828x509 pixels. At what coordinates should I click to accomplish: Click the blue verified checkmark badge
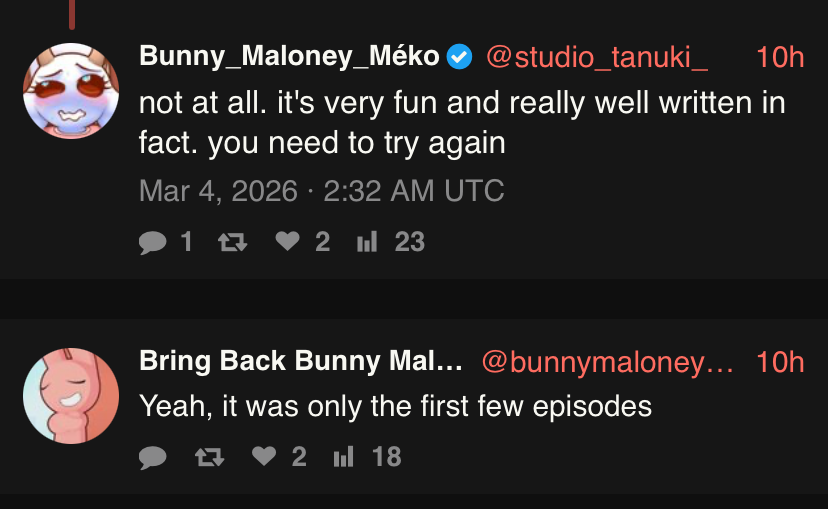pyautogui.click(x=459, y=57)
